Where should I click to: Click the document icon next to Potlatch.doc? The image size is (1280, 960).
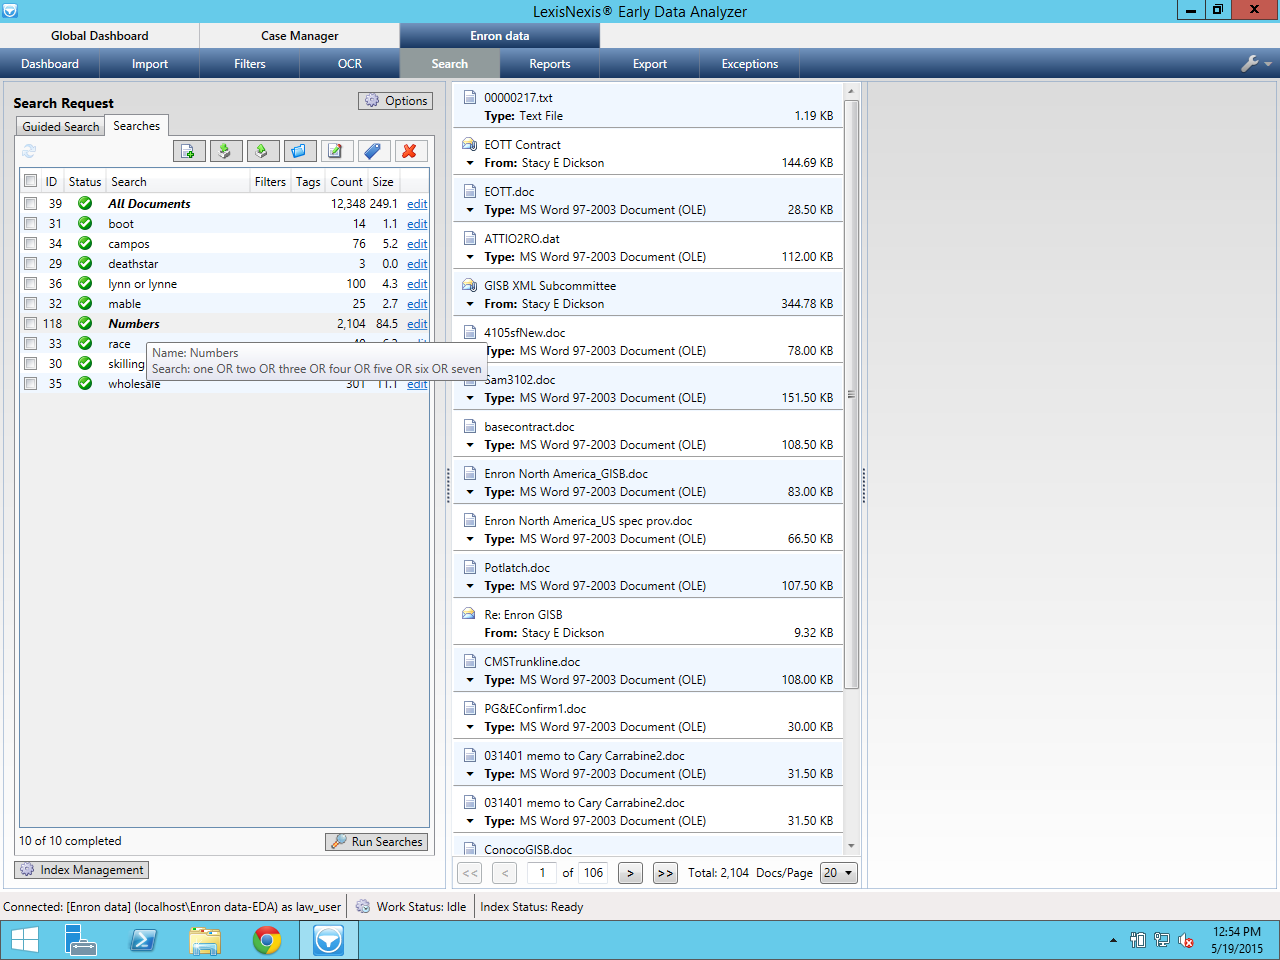(470, 567)
